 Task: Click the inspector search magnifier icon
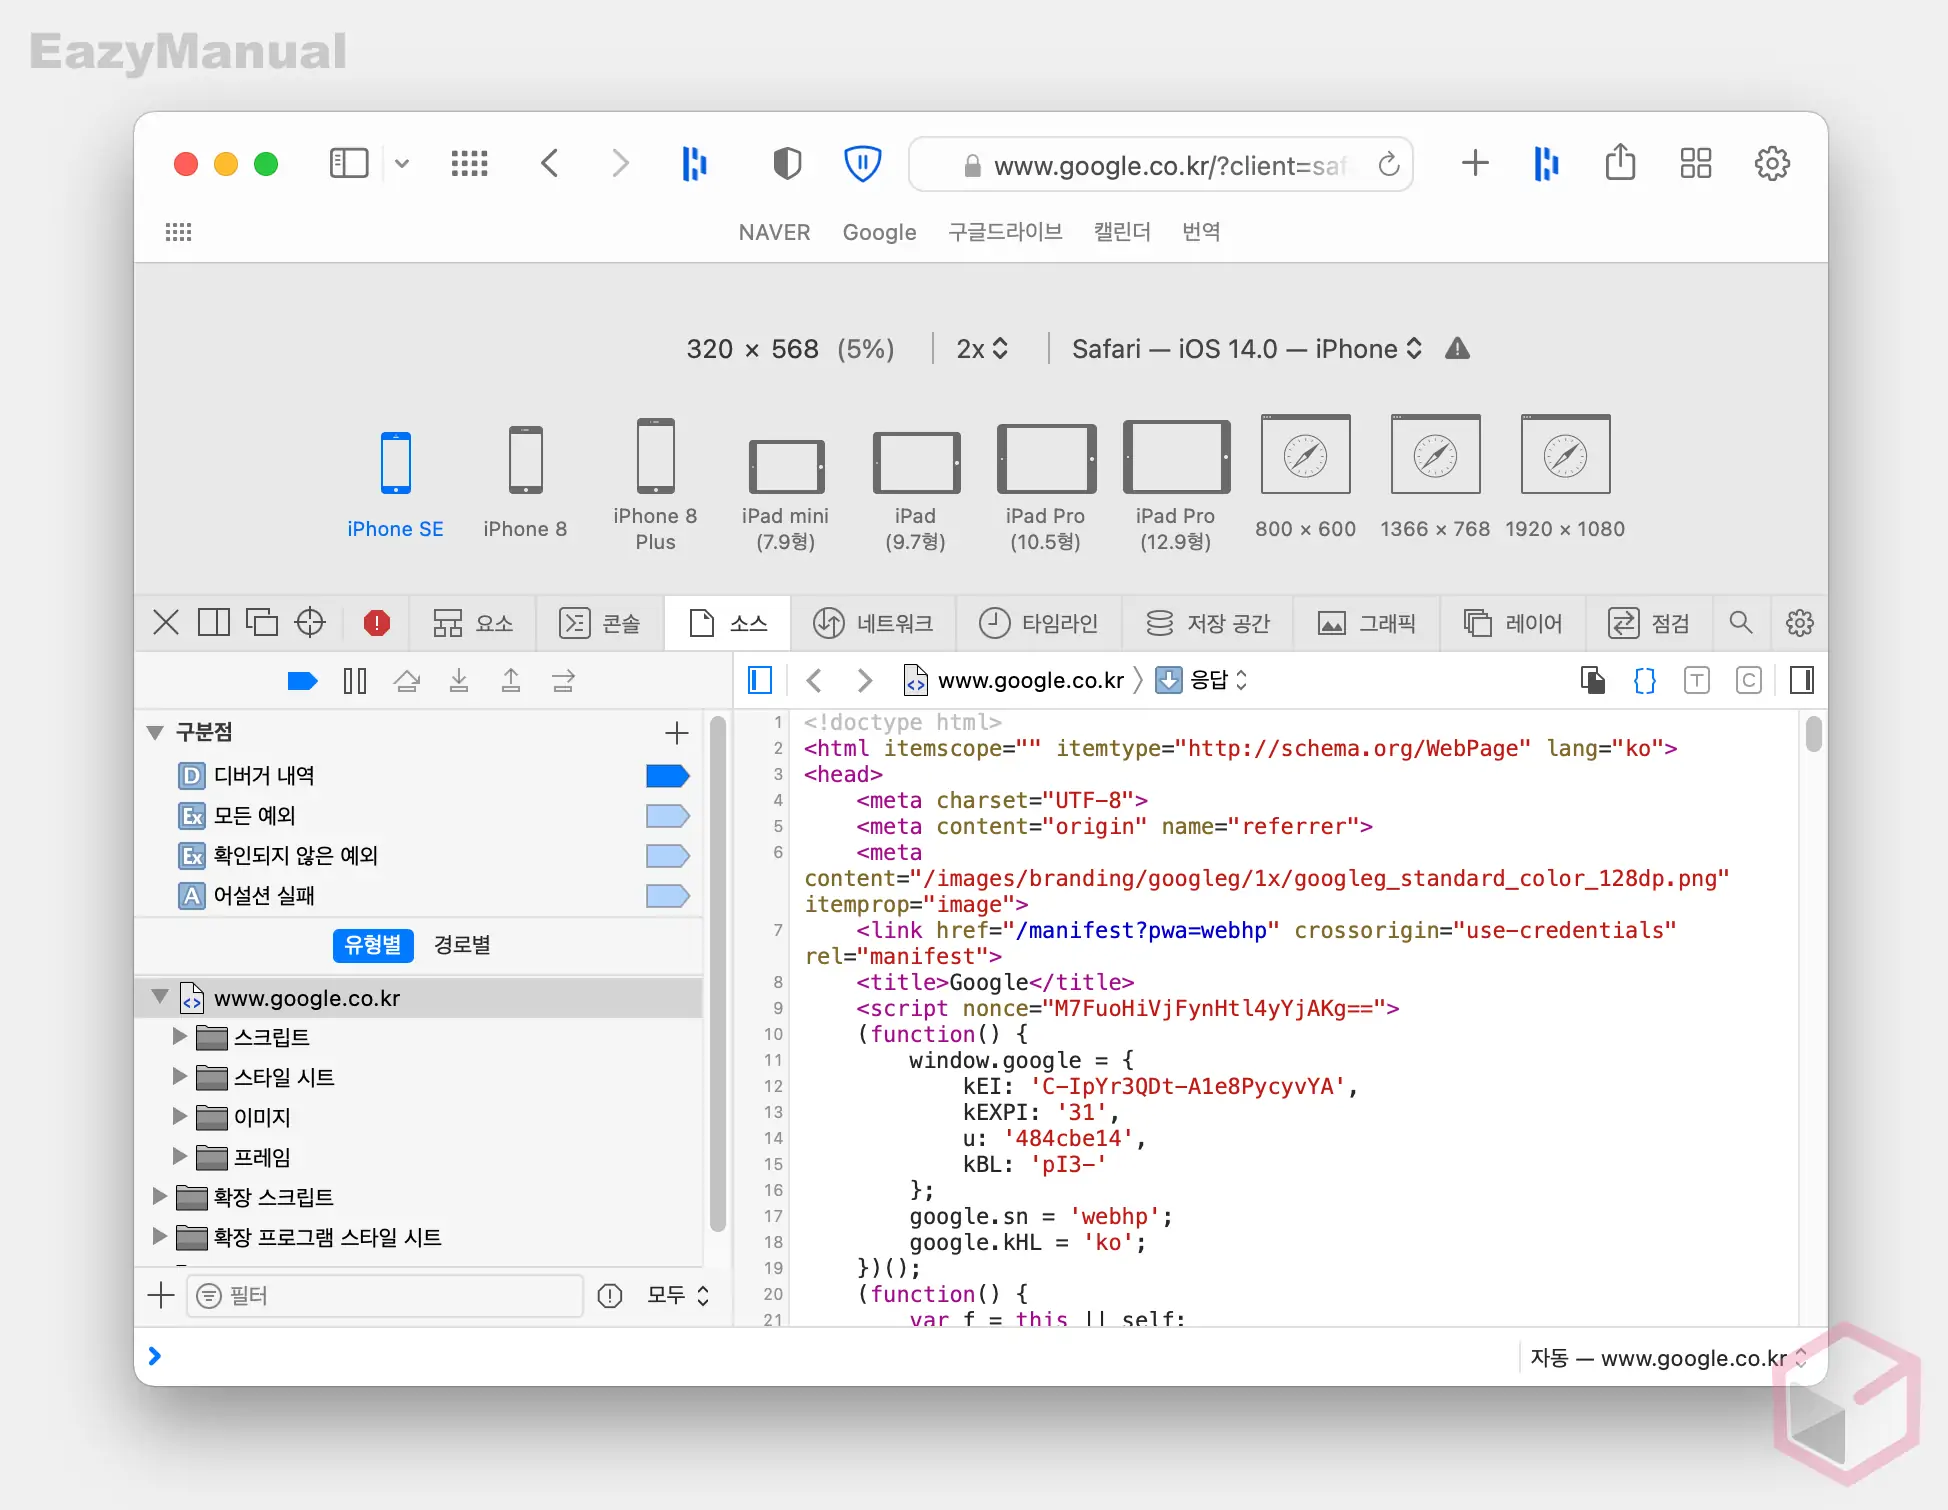pos(1740,623)
